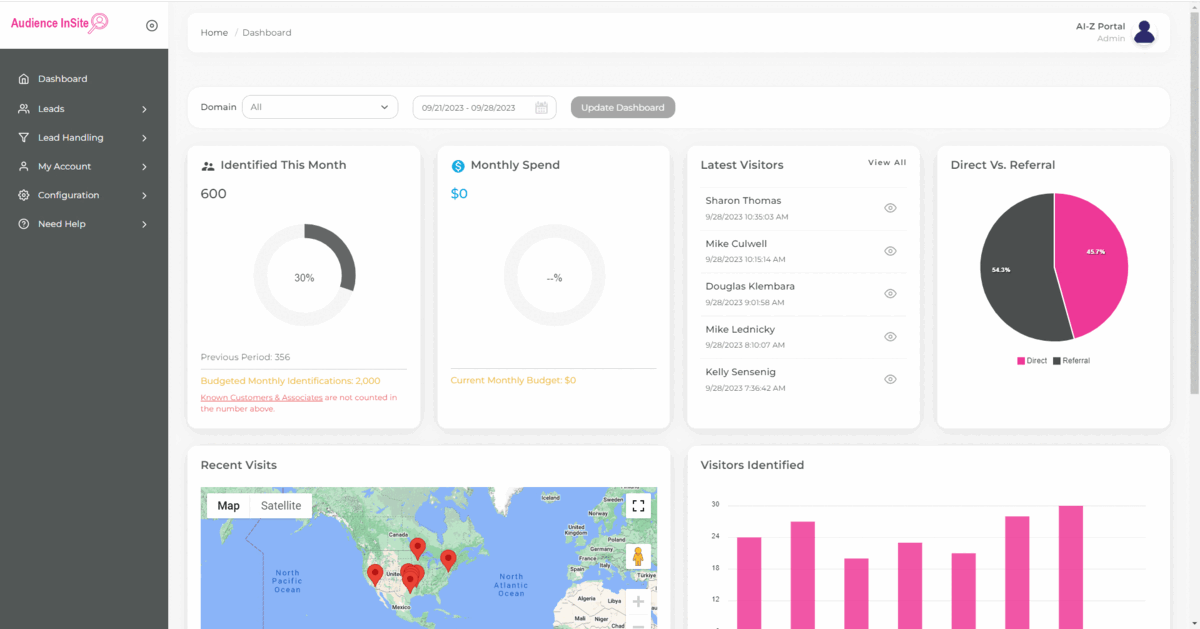
Task: View Mike Culwell details via eye icon
Action: tap(890, 251)
